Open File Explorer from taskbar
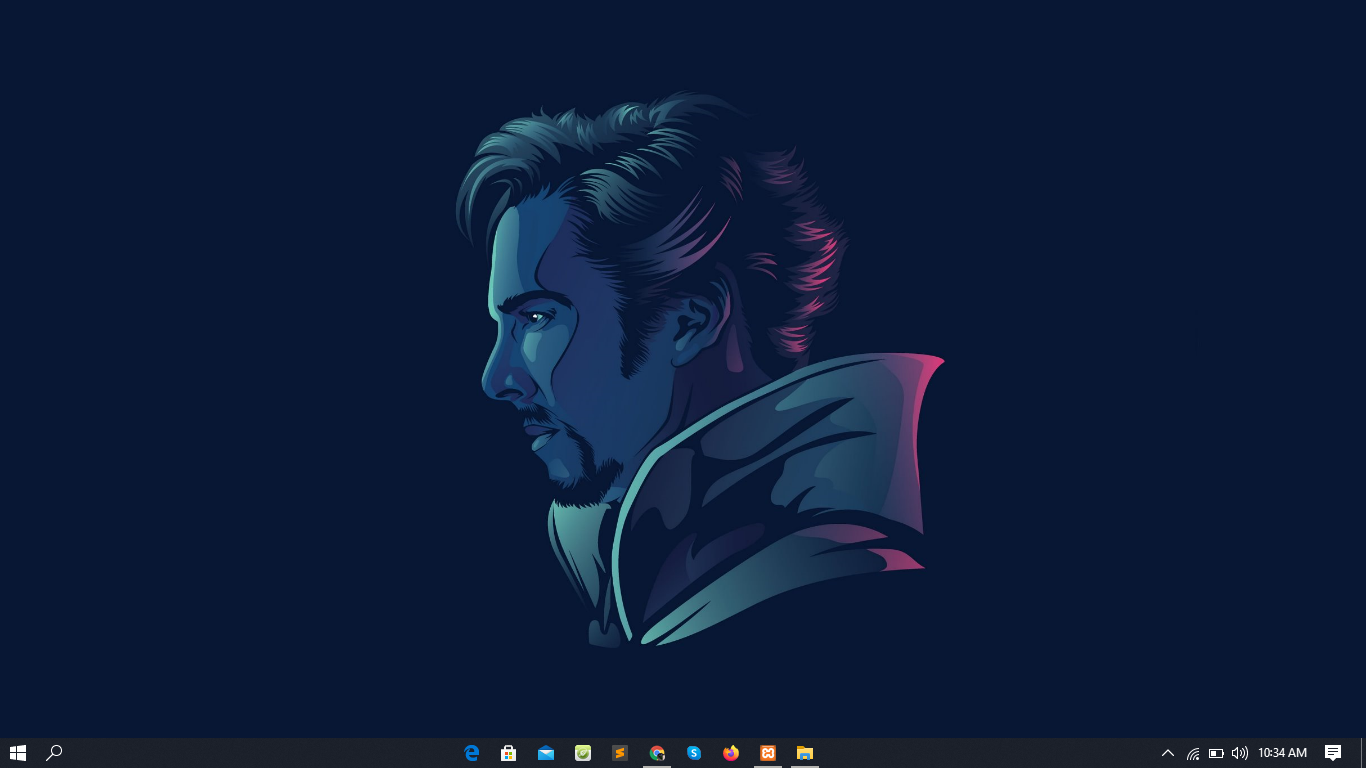 click(805, 753)
